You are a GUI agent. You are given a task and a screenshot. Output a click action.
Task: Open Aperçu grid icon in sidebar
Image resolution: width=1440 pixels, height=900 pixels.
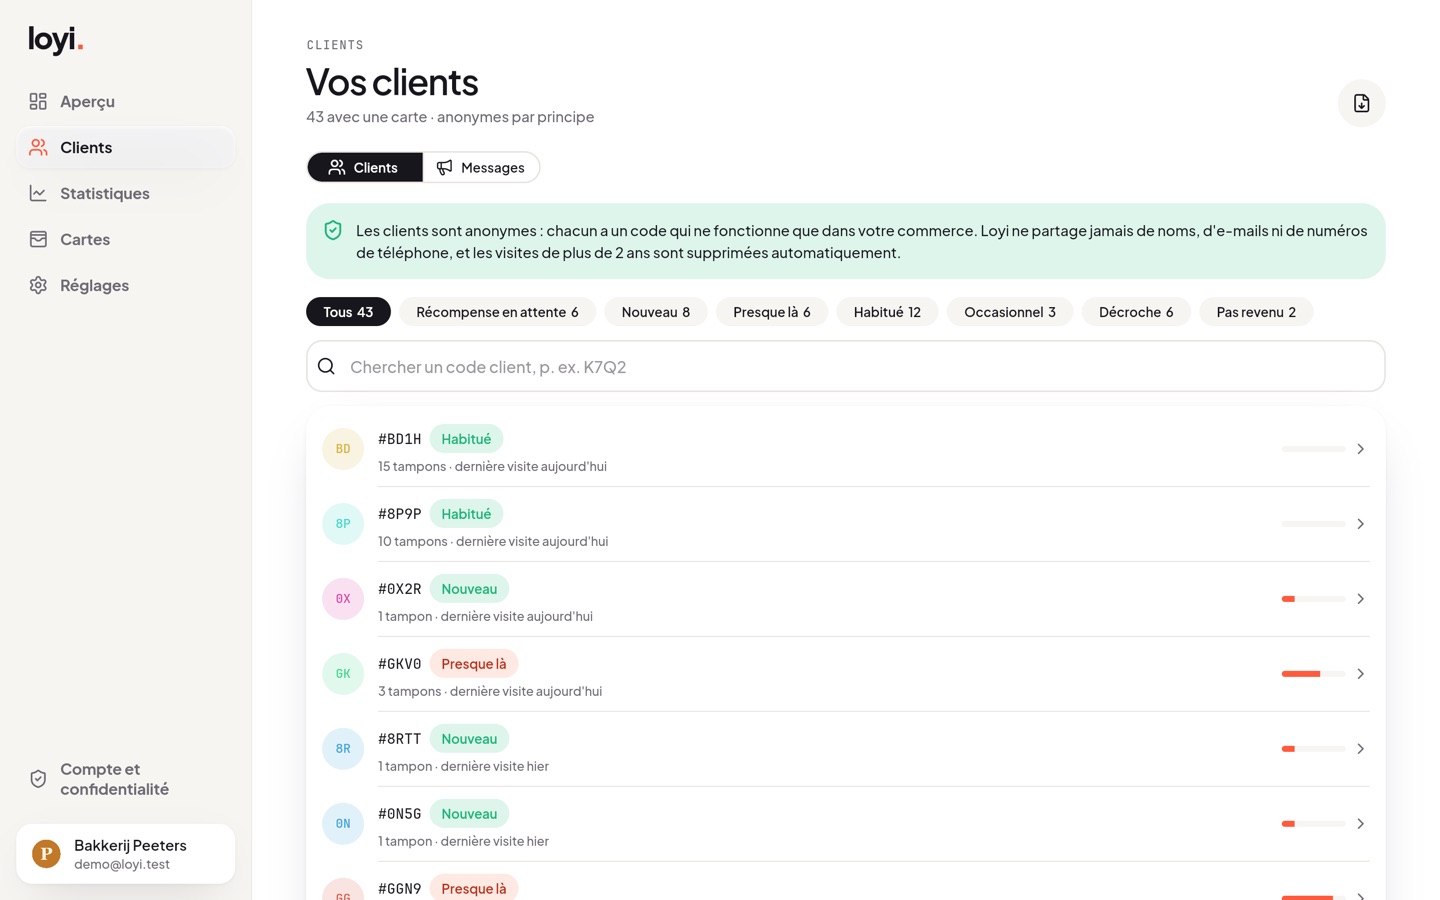pos(38,101)
